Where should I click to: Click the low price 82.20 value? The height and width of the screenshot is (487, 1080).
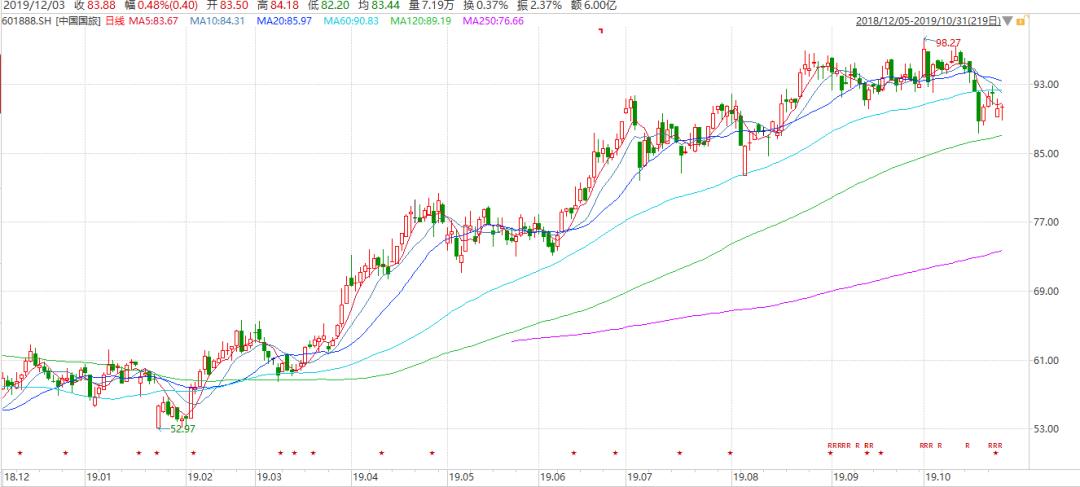335,6
